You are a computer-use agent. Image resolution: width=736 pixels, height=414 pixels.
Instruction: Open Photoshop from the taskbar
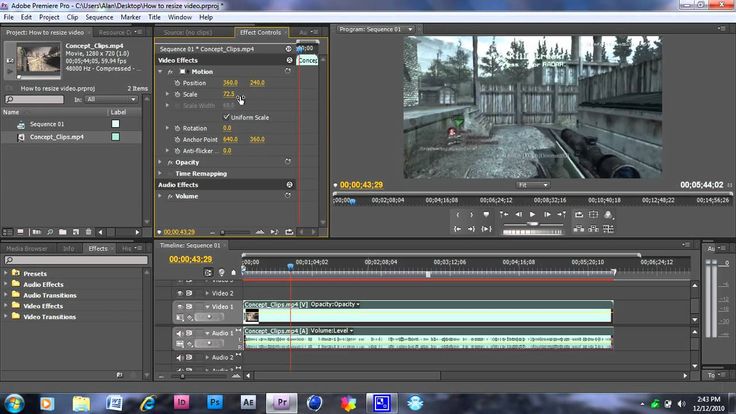(x=215, y=403)
